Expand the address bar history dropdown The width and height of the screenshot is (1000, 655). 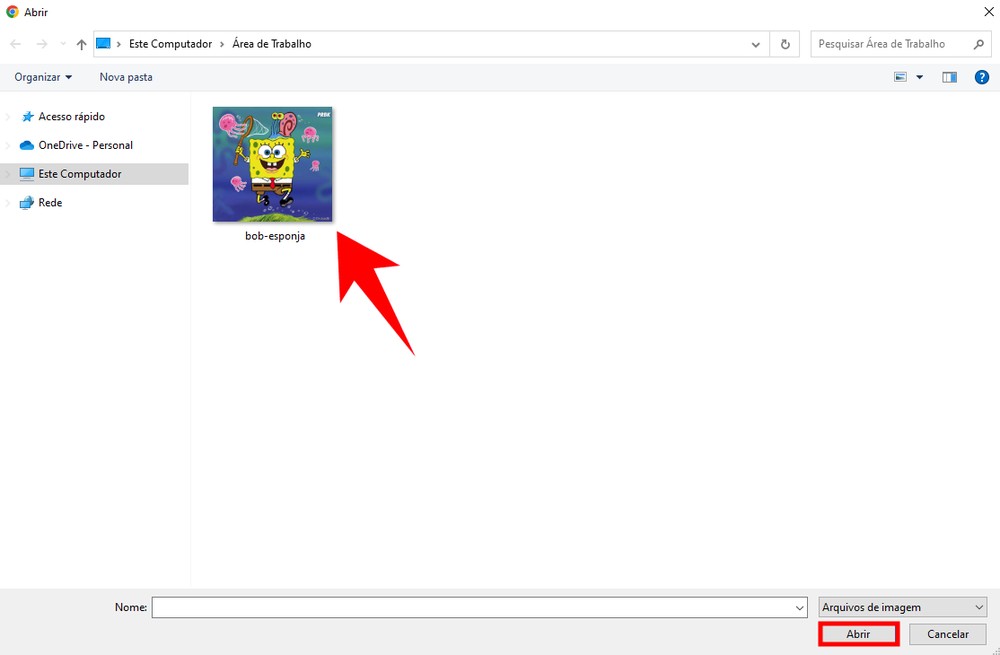756,44
